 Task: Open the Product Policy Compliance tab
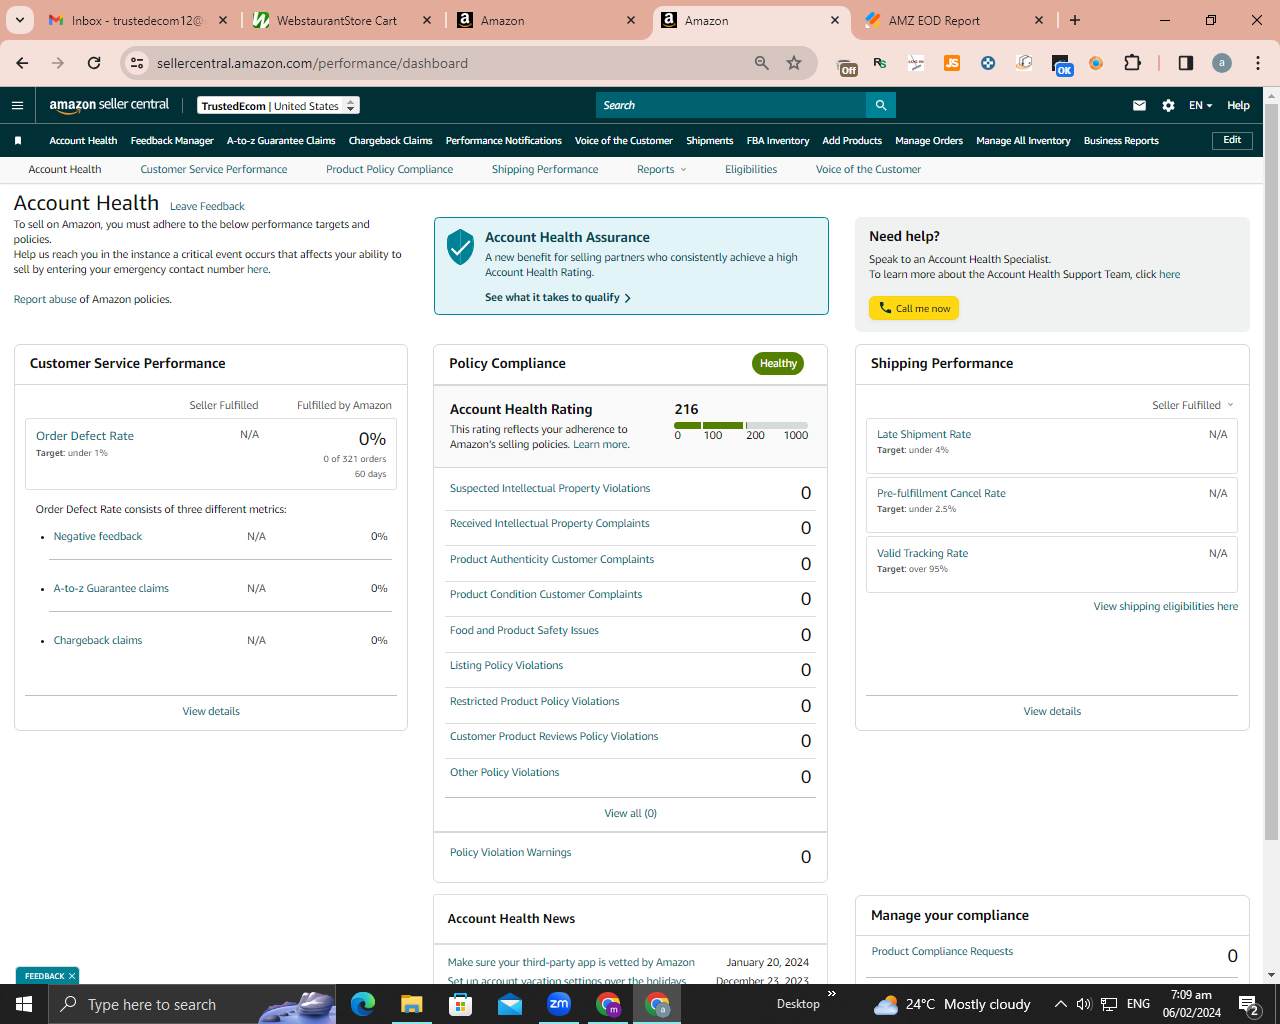pyautogui.click(x=389, y=170)
